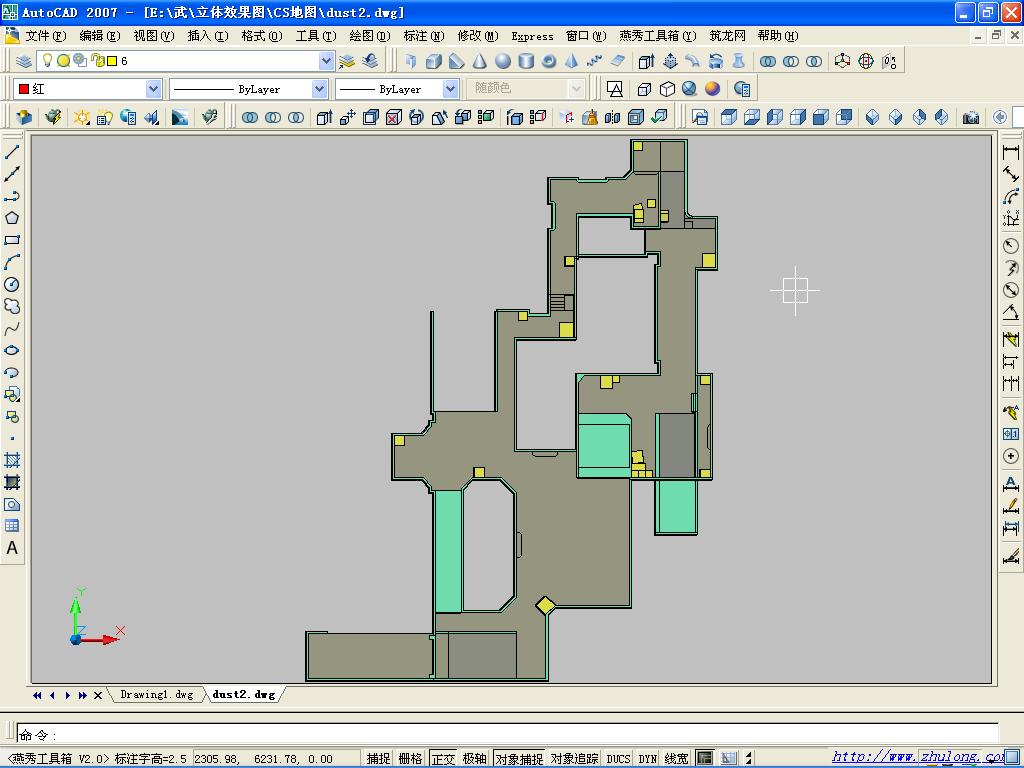Select the Table tool in draw toolbar
This screenshot has width=1024, height=768.
click(12, 526)
